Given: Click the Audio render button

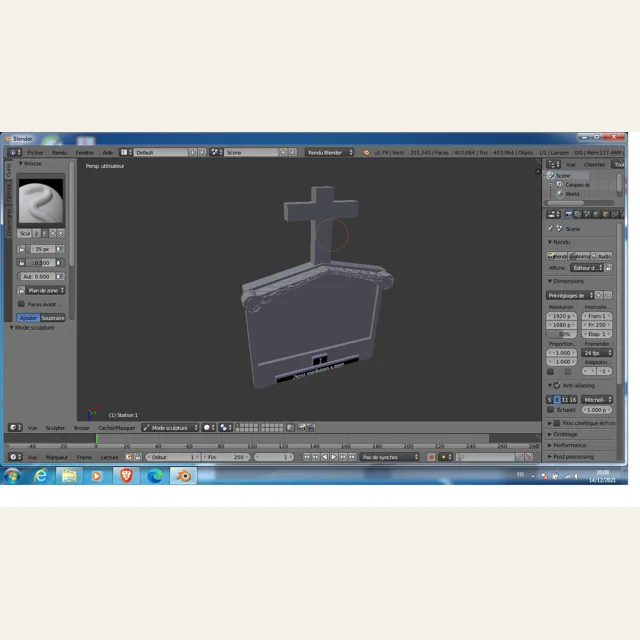Looking at the screenshot, I should 602,256.
